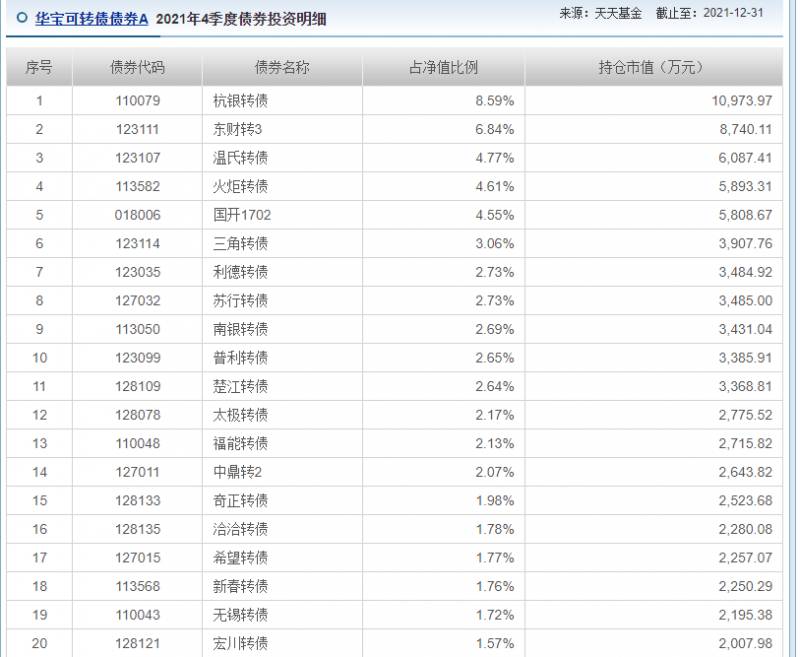Select bond code 113582
The width and height of the screenshot is (800, 657).
pyautogui.click(x=138, y=186)
